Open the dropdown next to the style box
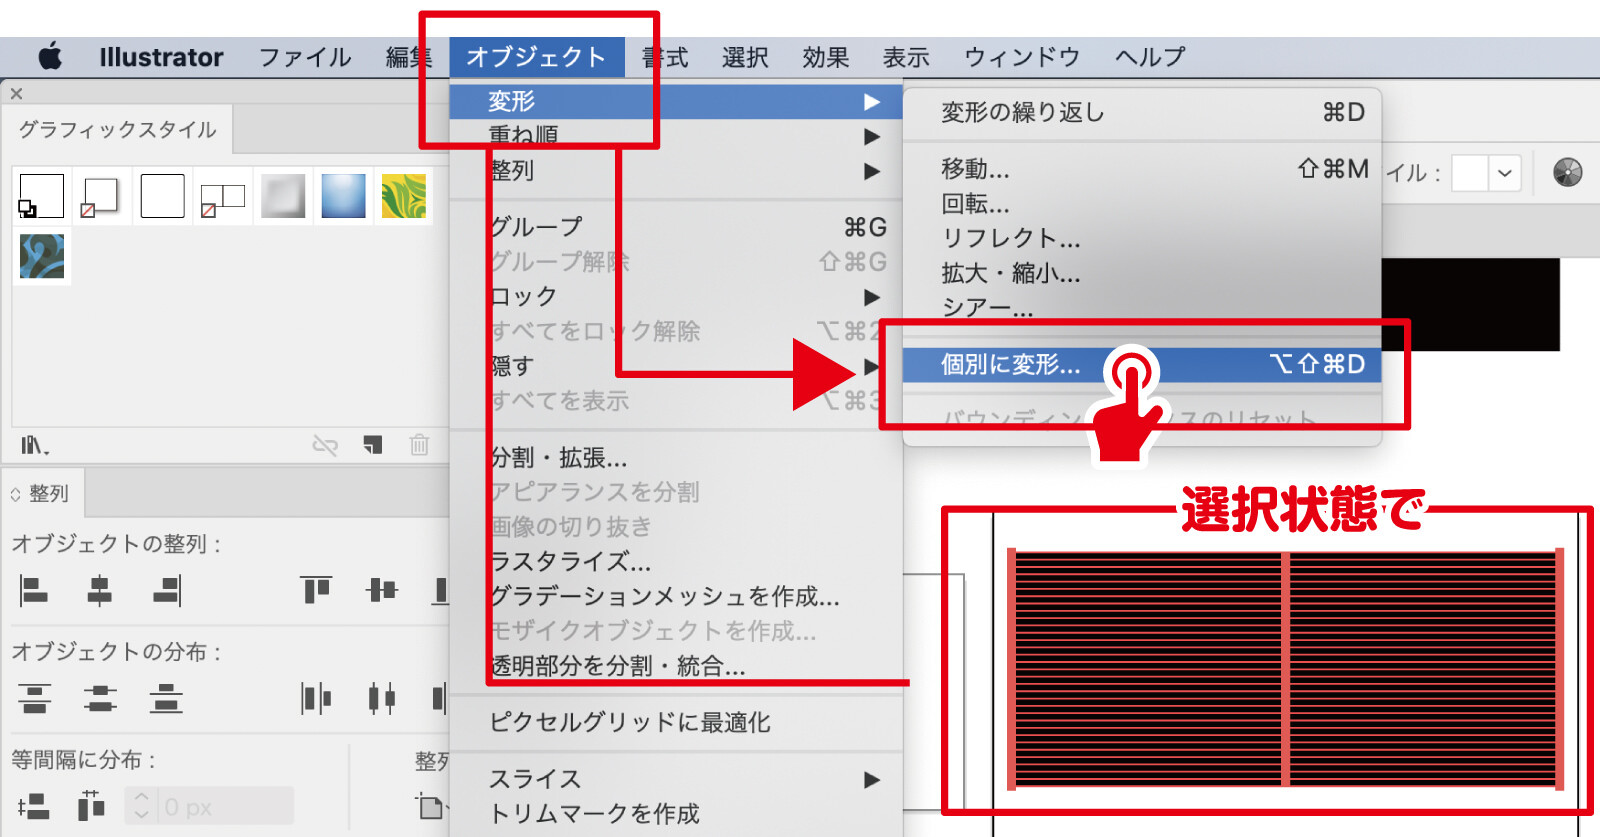This screenshot has height=837, width=1600. (x=1504, y=173)
